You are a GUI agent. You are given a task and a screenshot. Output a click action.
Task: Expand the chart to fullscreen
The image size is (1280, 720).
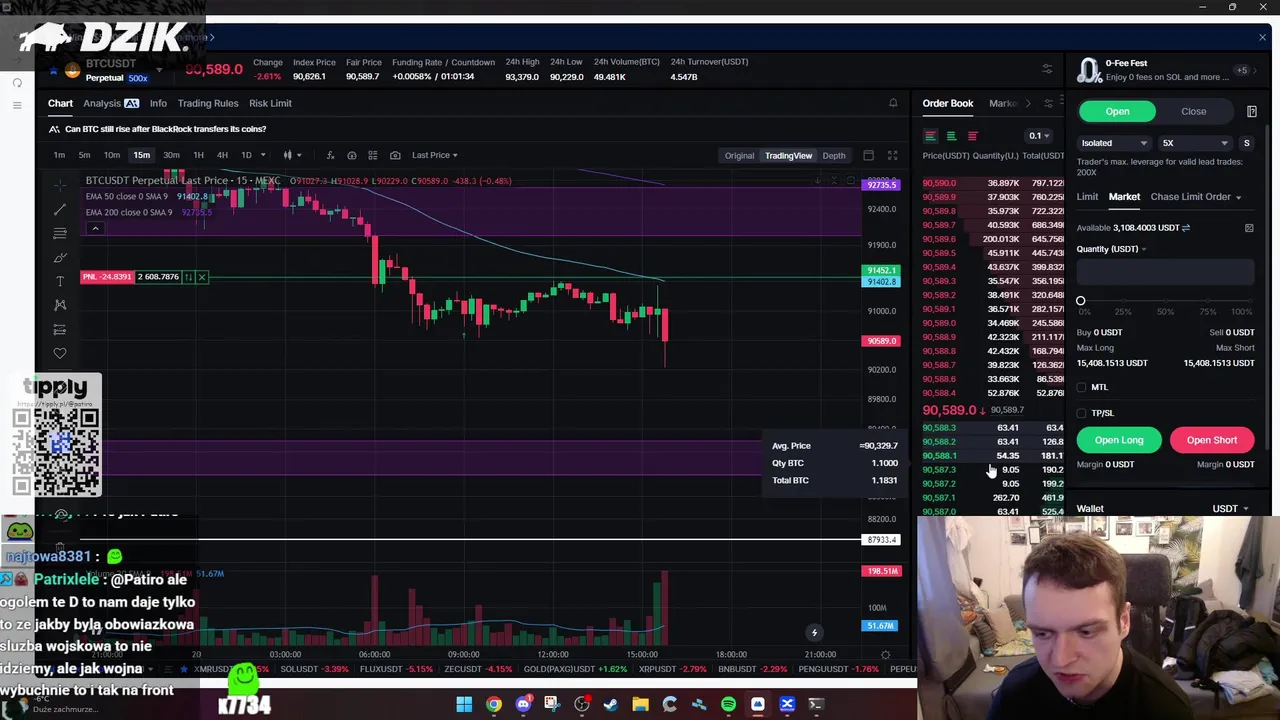[x=892, y=155]
